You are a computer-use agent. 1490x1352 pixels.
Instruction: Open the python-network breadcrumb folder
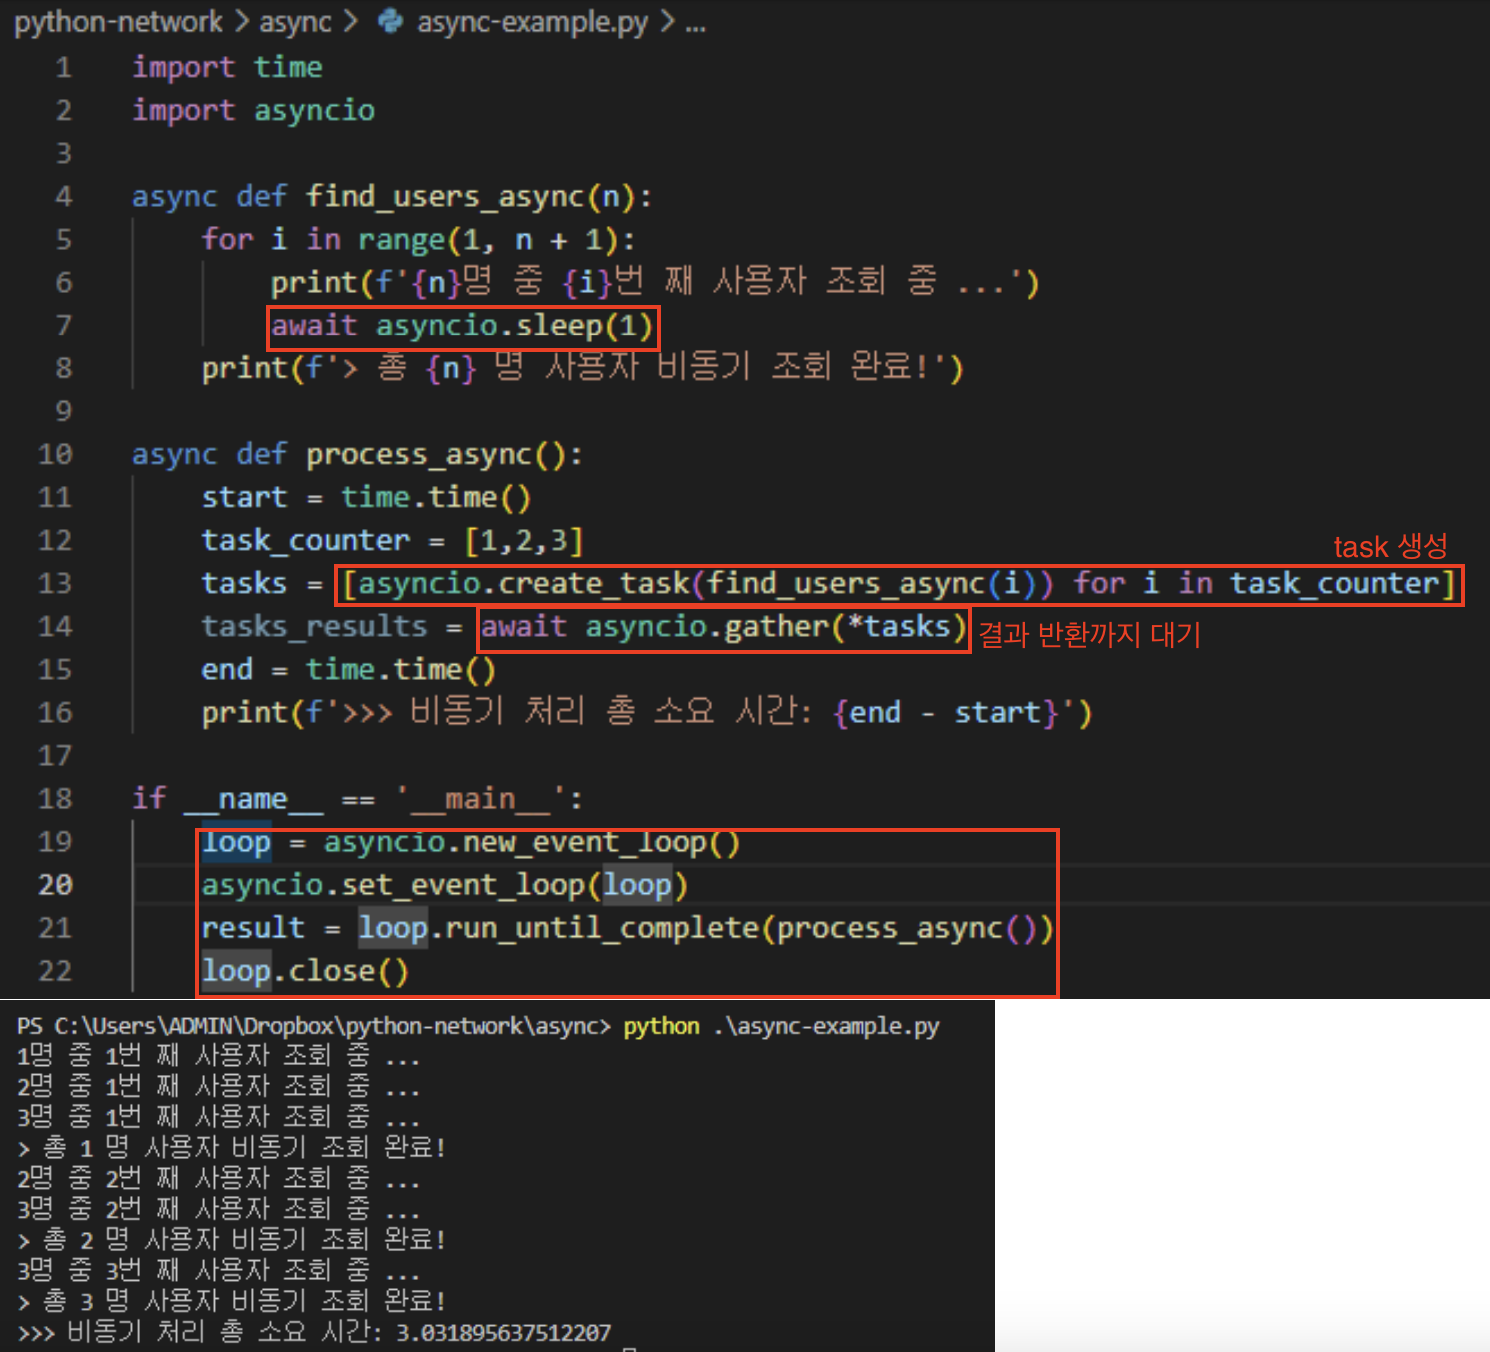118,22
